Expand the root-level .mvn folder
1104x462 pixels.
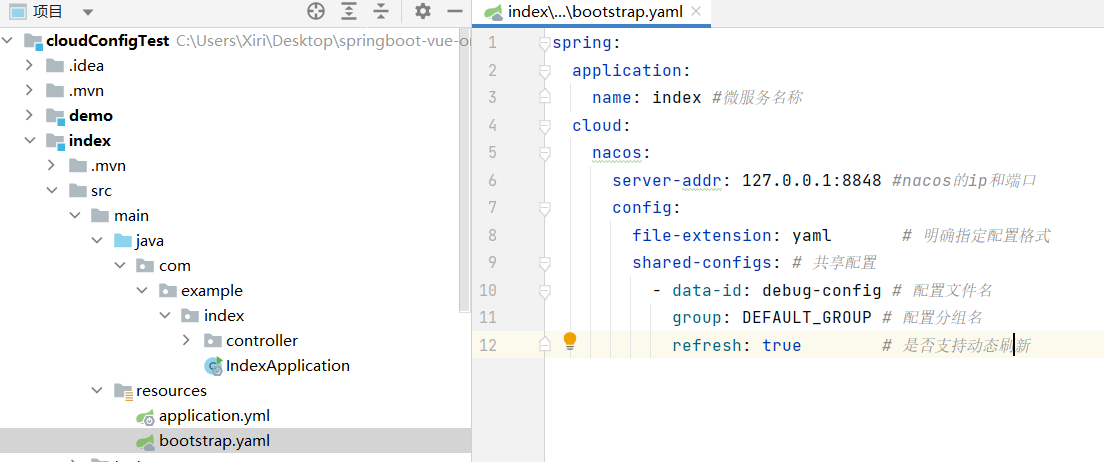29,91
